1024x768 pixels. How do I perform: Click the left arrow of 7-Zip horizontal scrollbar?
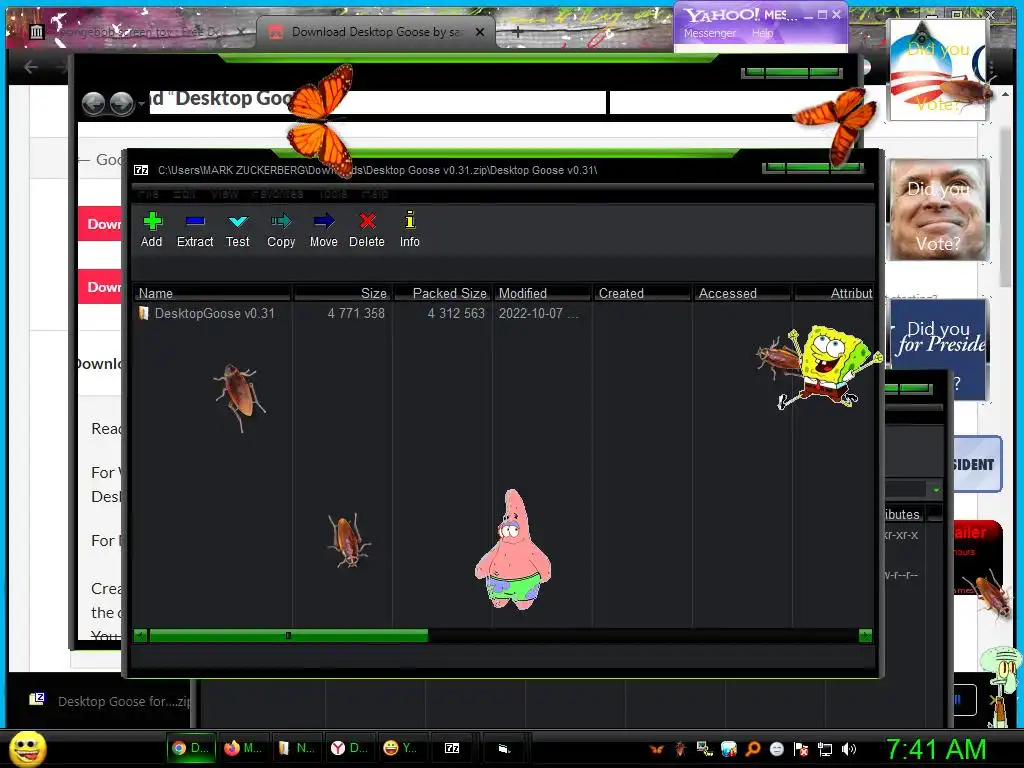coord(140,635)
